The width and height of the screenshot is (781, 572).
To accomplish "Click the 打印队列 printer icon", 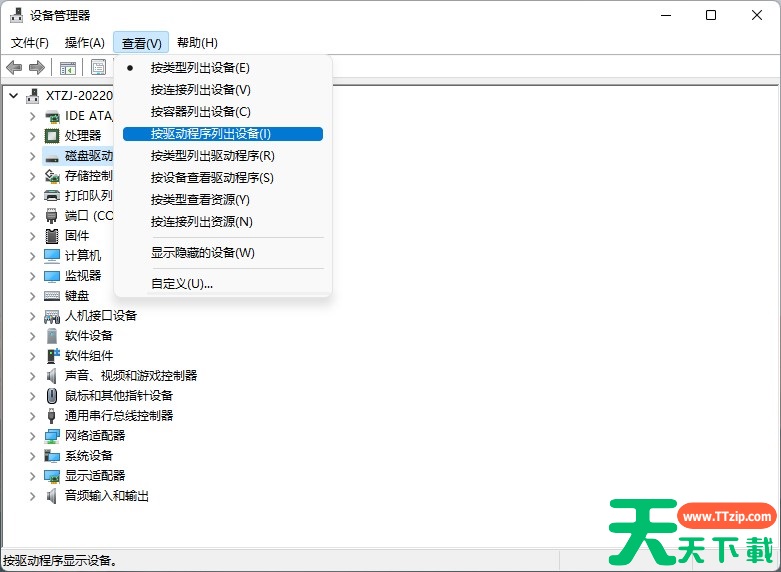I will coord(52,196).
